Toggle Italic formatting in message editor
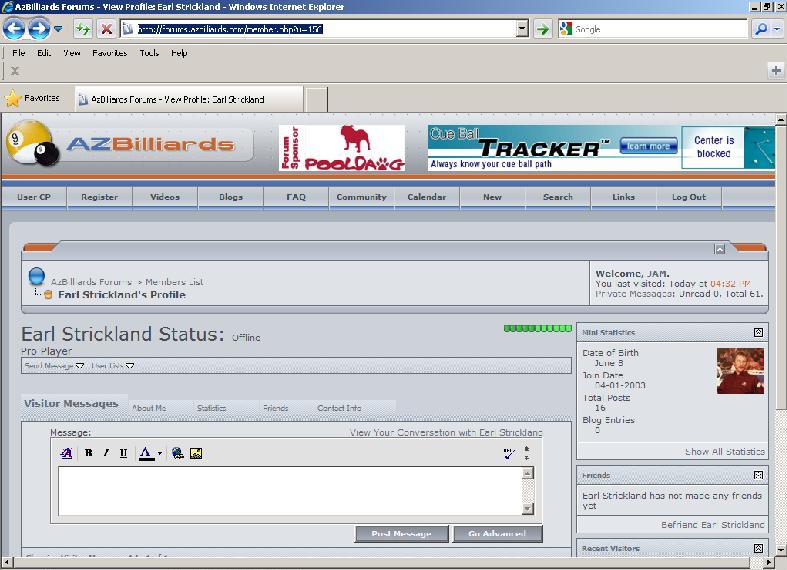 (x=106, y=453)
